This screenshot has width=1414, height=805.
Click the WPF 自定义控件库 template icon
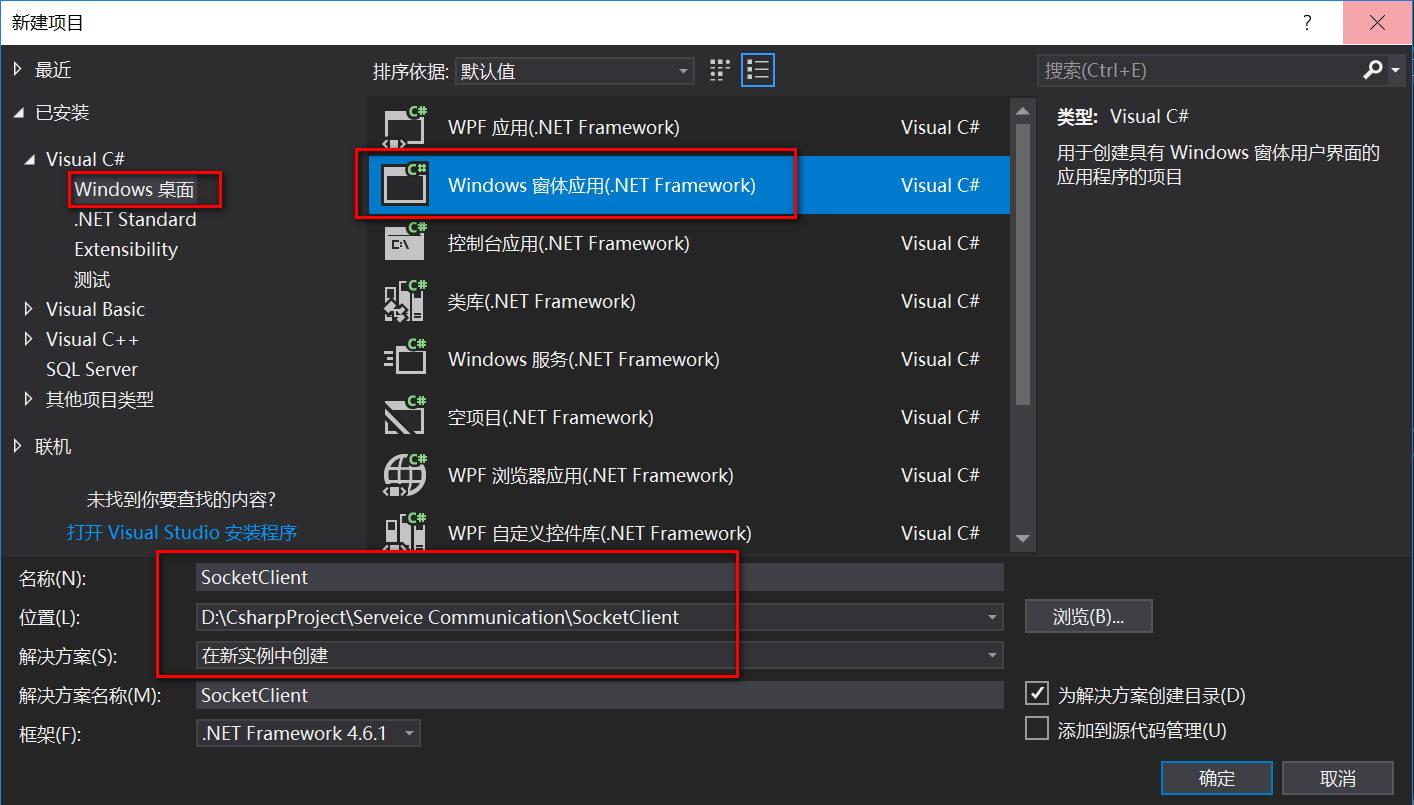406,531
